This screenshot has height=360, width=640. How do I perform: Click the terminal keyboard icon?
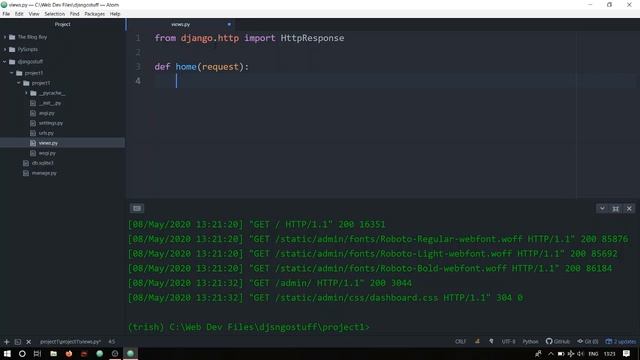pos(137,209)
